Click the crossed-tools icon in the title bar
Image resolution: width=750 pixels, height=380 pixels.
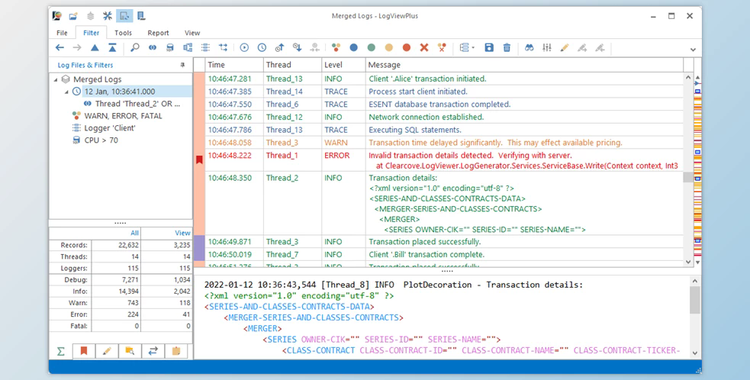click(107, 16)
